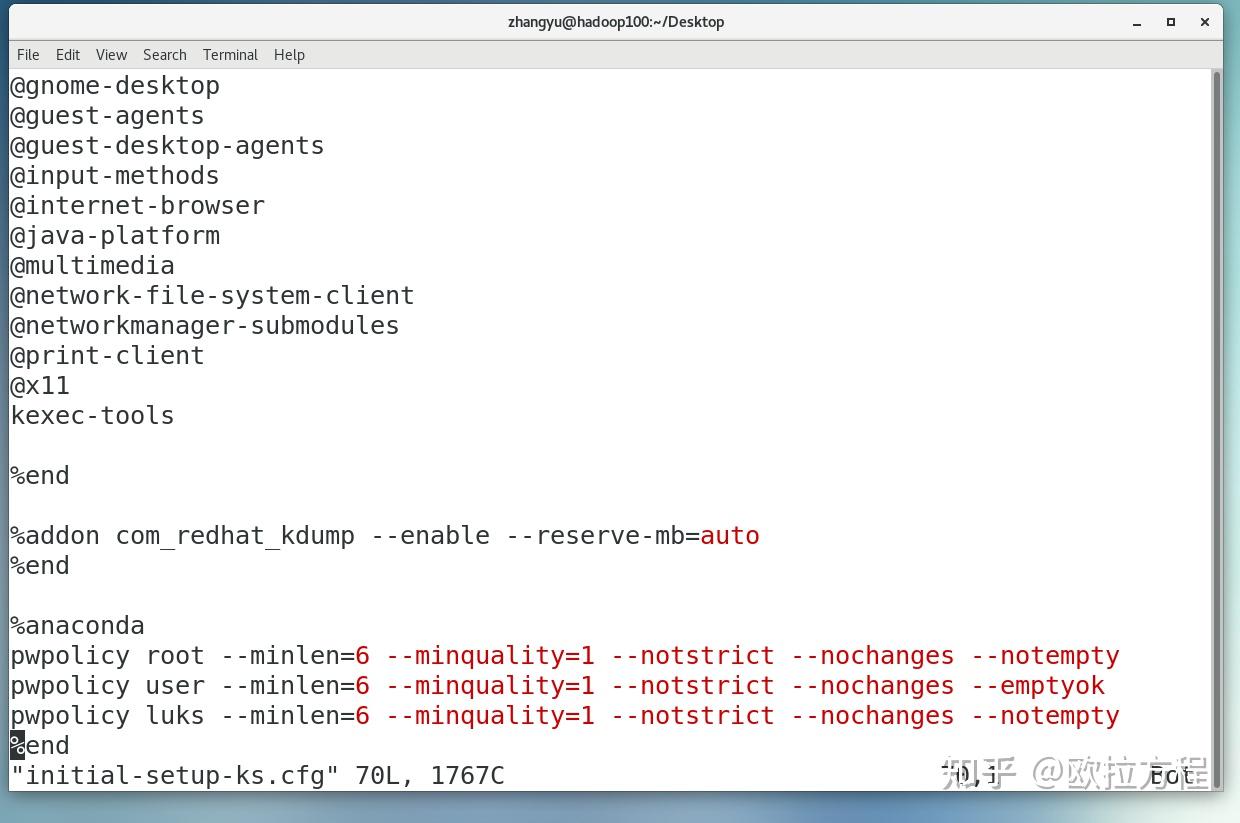Screen dimensions: 1240x823
Task: Click the 'pwpolicy luks' text
Action: click(x=107, y=716)
